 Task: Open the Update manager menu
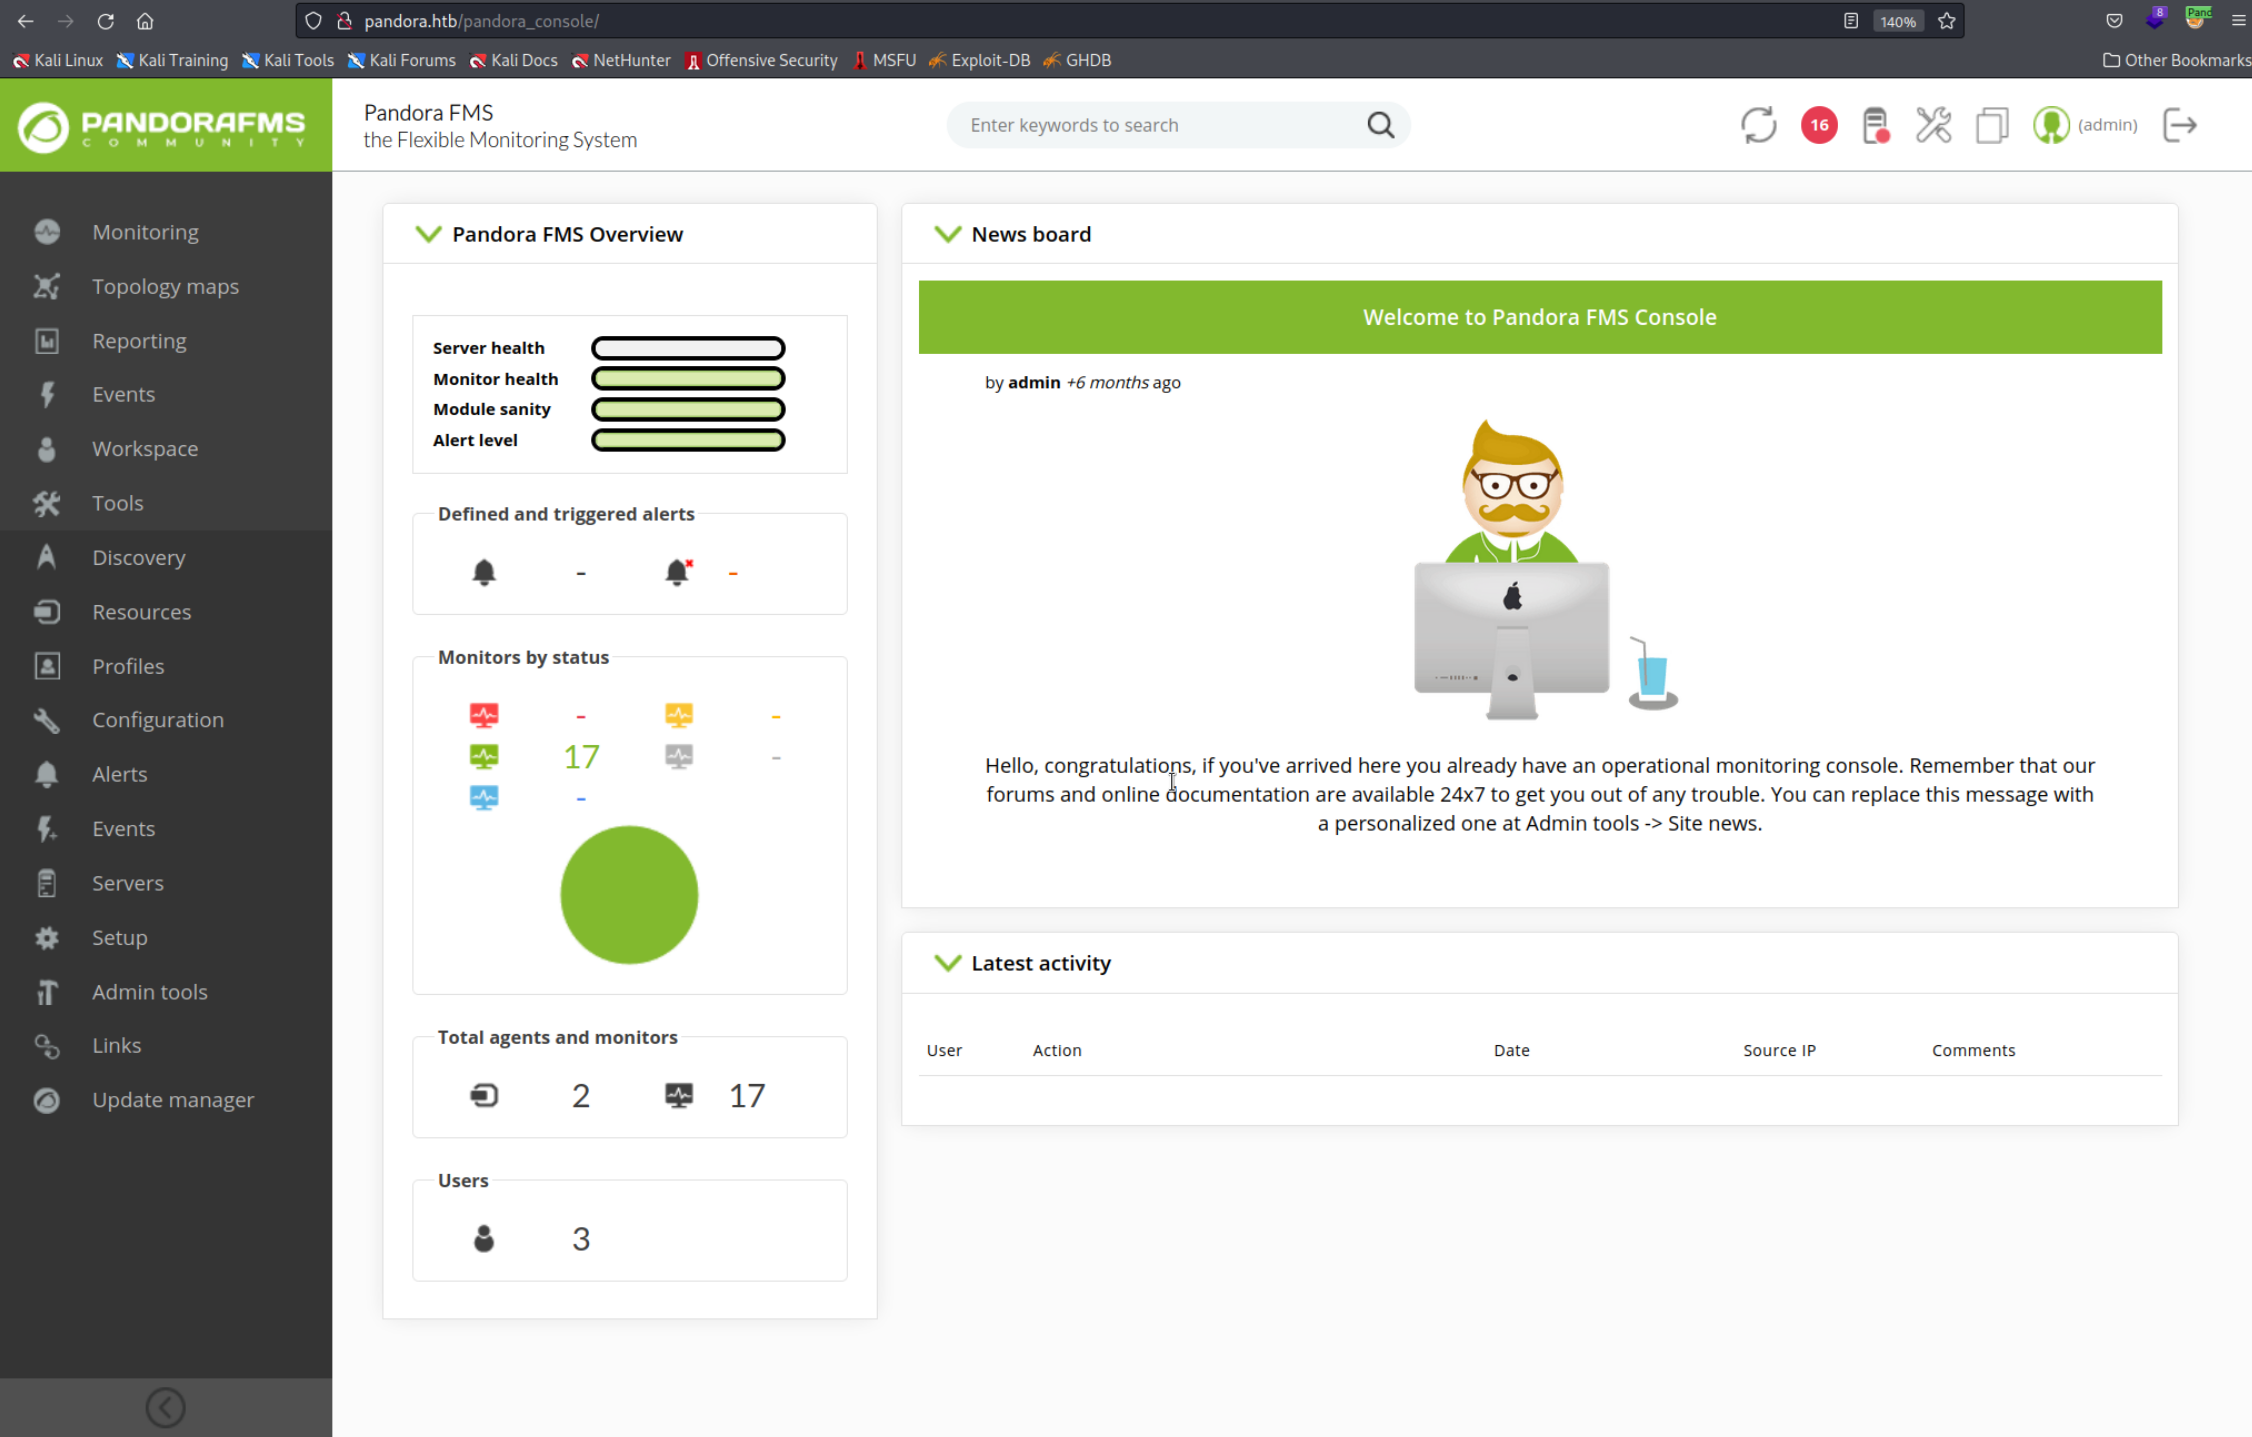coord(173,1100)
